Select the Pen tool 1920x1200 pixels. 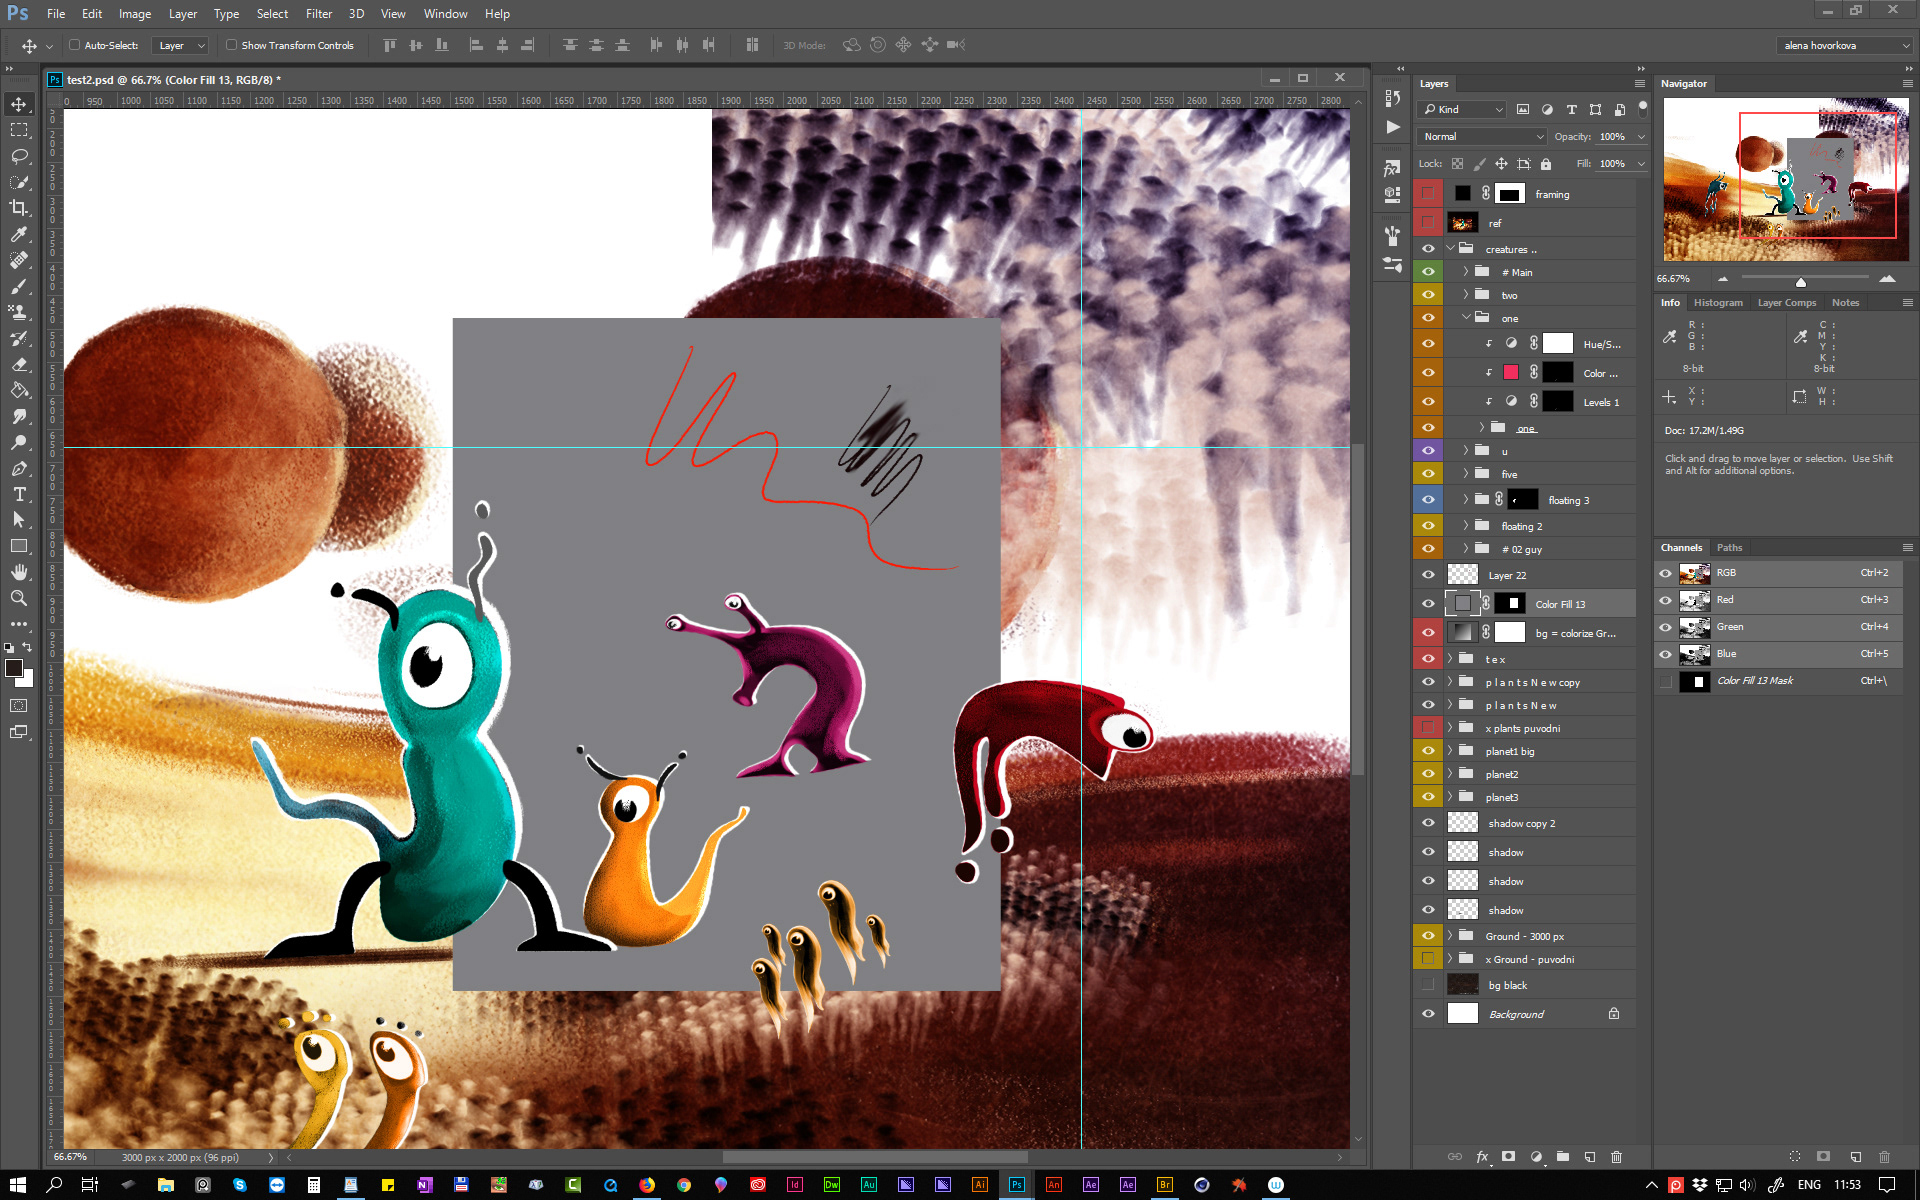tap(19, 468)
